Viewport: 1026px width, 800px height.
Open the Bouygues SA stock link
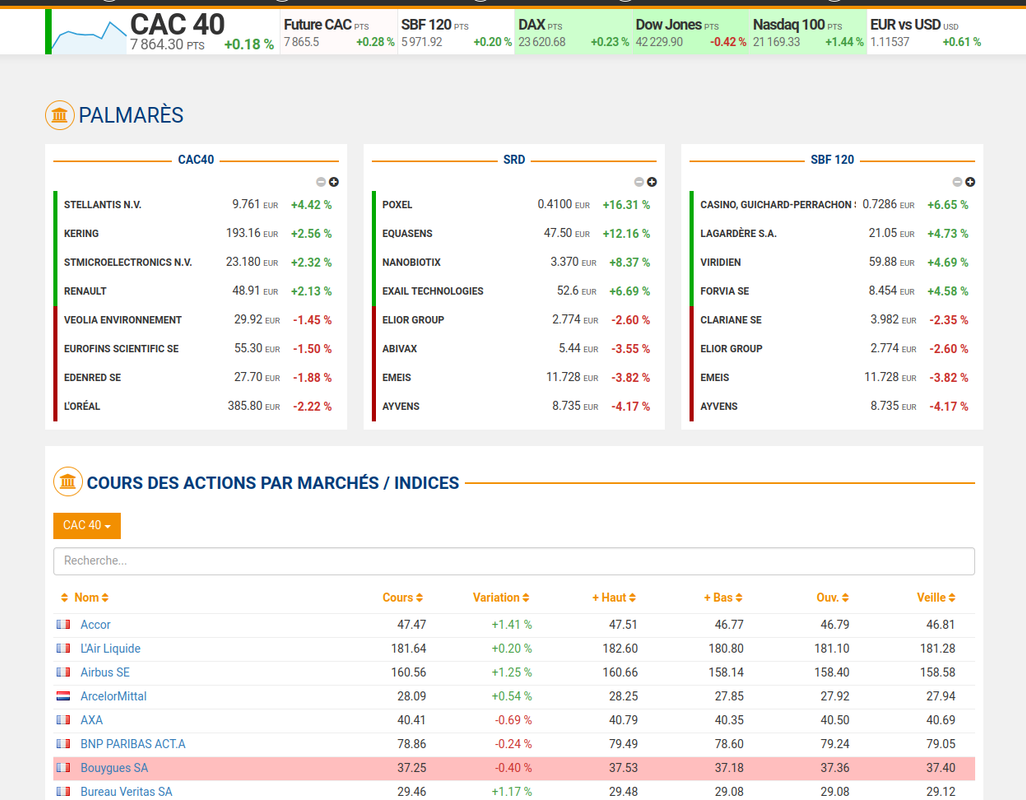pos(114,767)
